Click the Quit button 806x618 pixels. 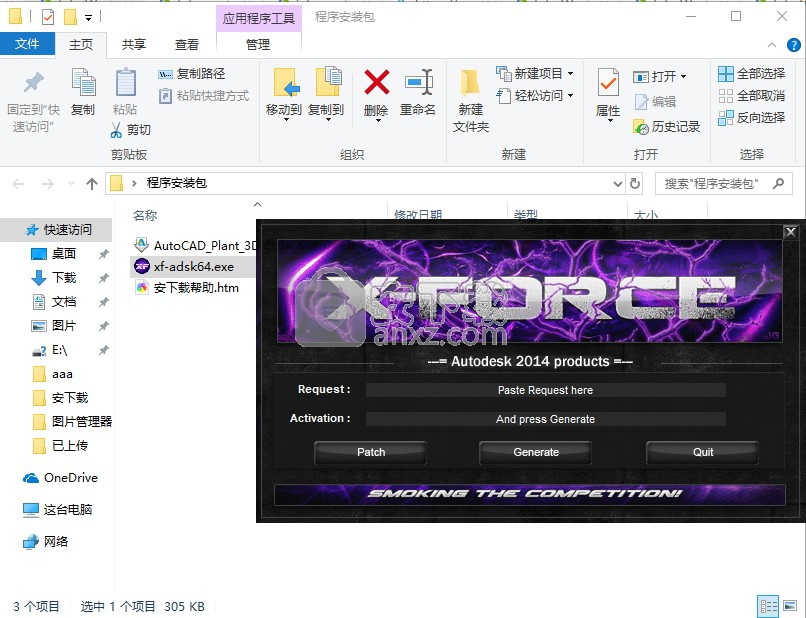pyautogui.click(x=703, y=452)
